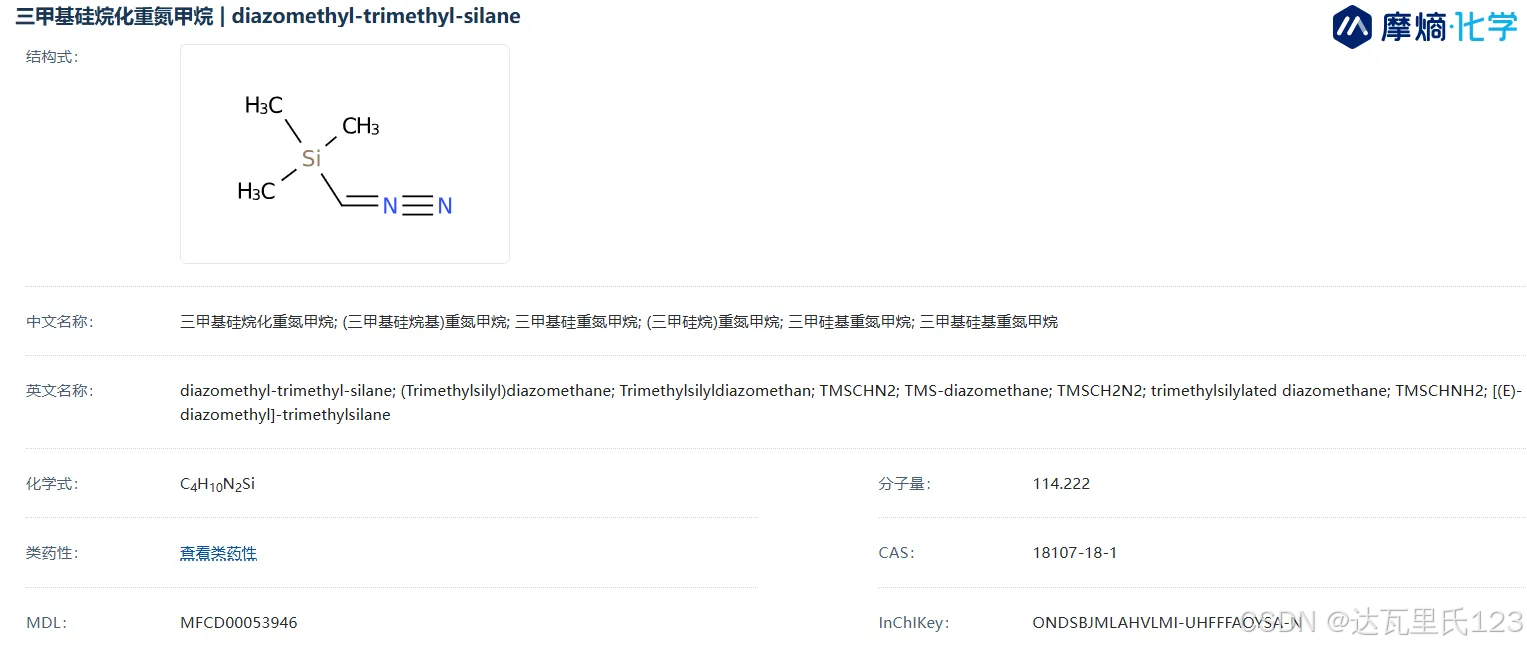Click the 中文名称 label
Image resolution: width=1527 pixels, height=648 pixels.
tap(59, 322)
